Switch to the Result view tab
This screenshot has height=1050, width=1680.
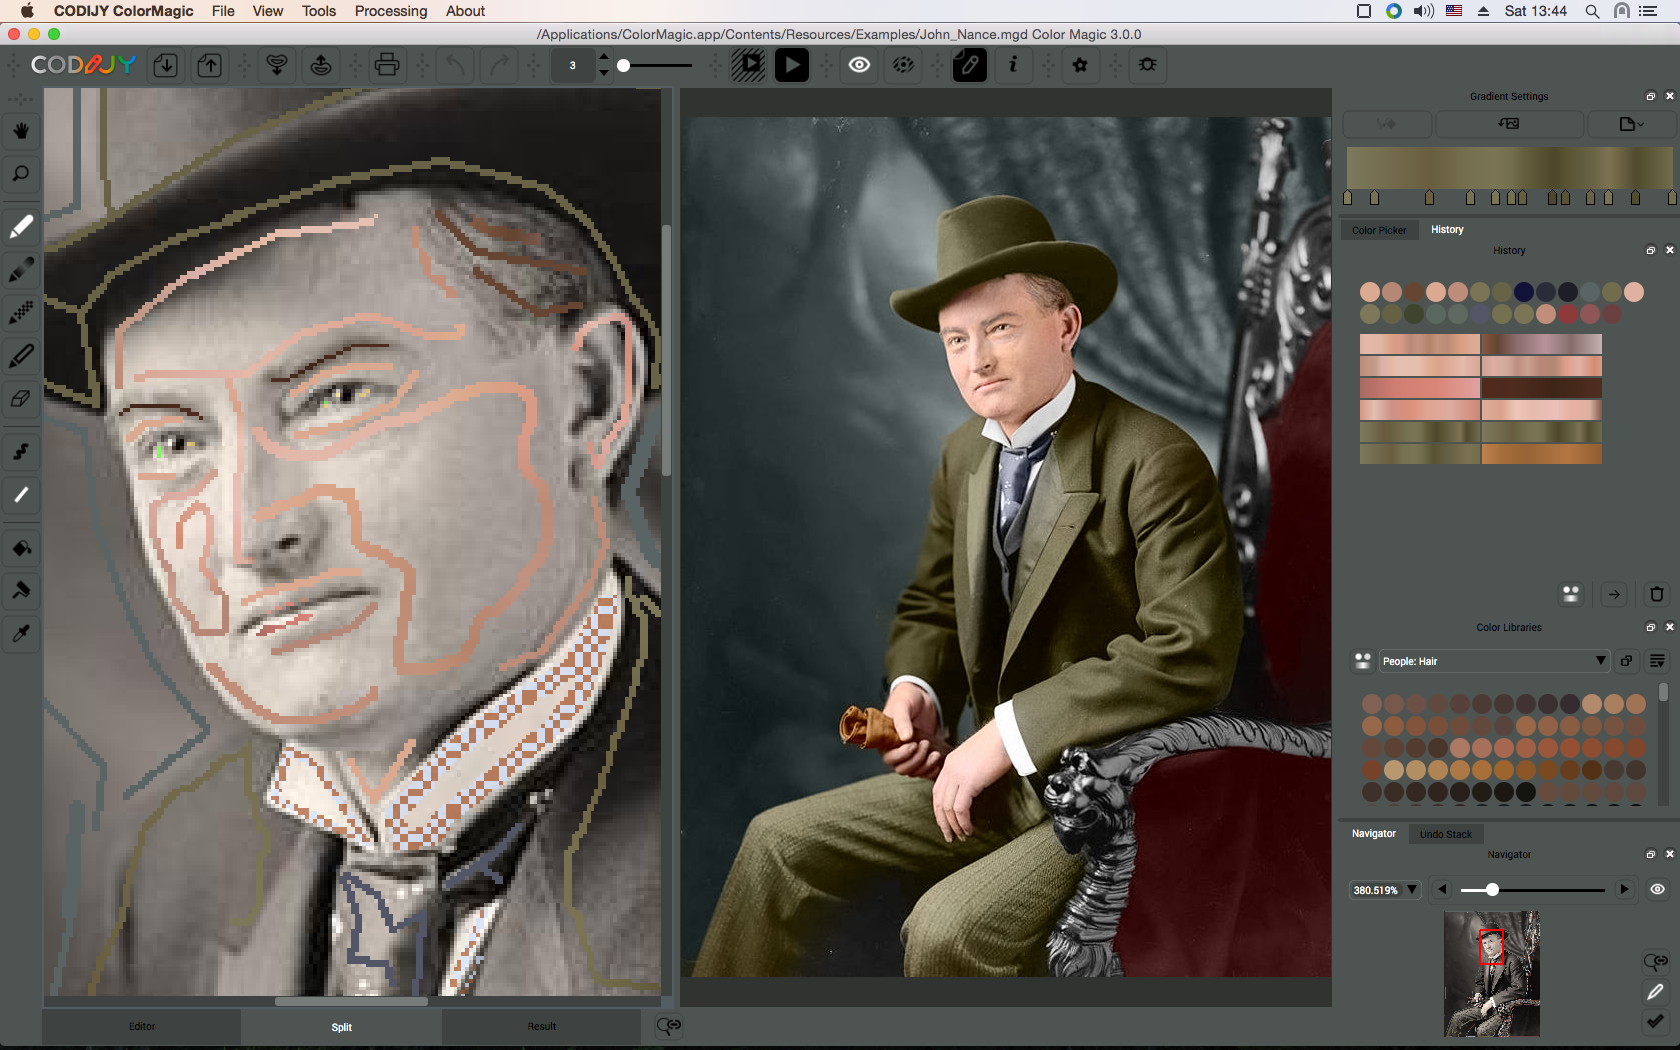[x=542, y=1027]
